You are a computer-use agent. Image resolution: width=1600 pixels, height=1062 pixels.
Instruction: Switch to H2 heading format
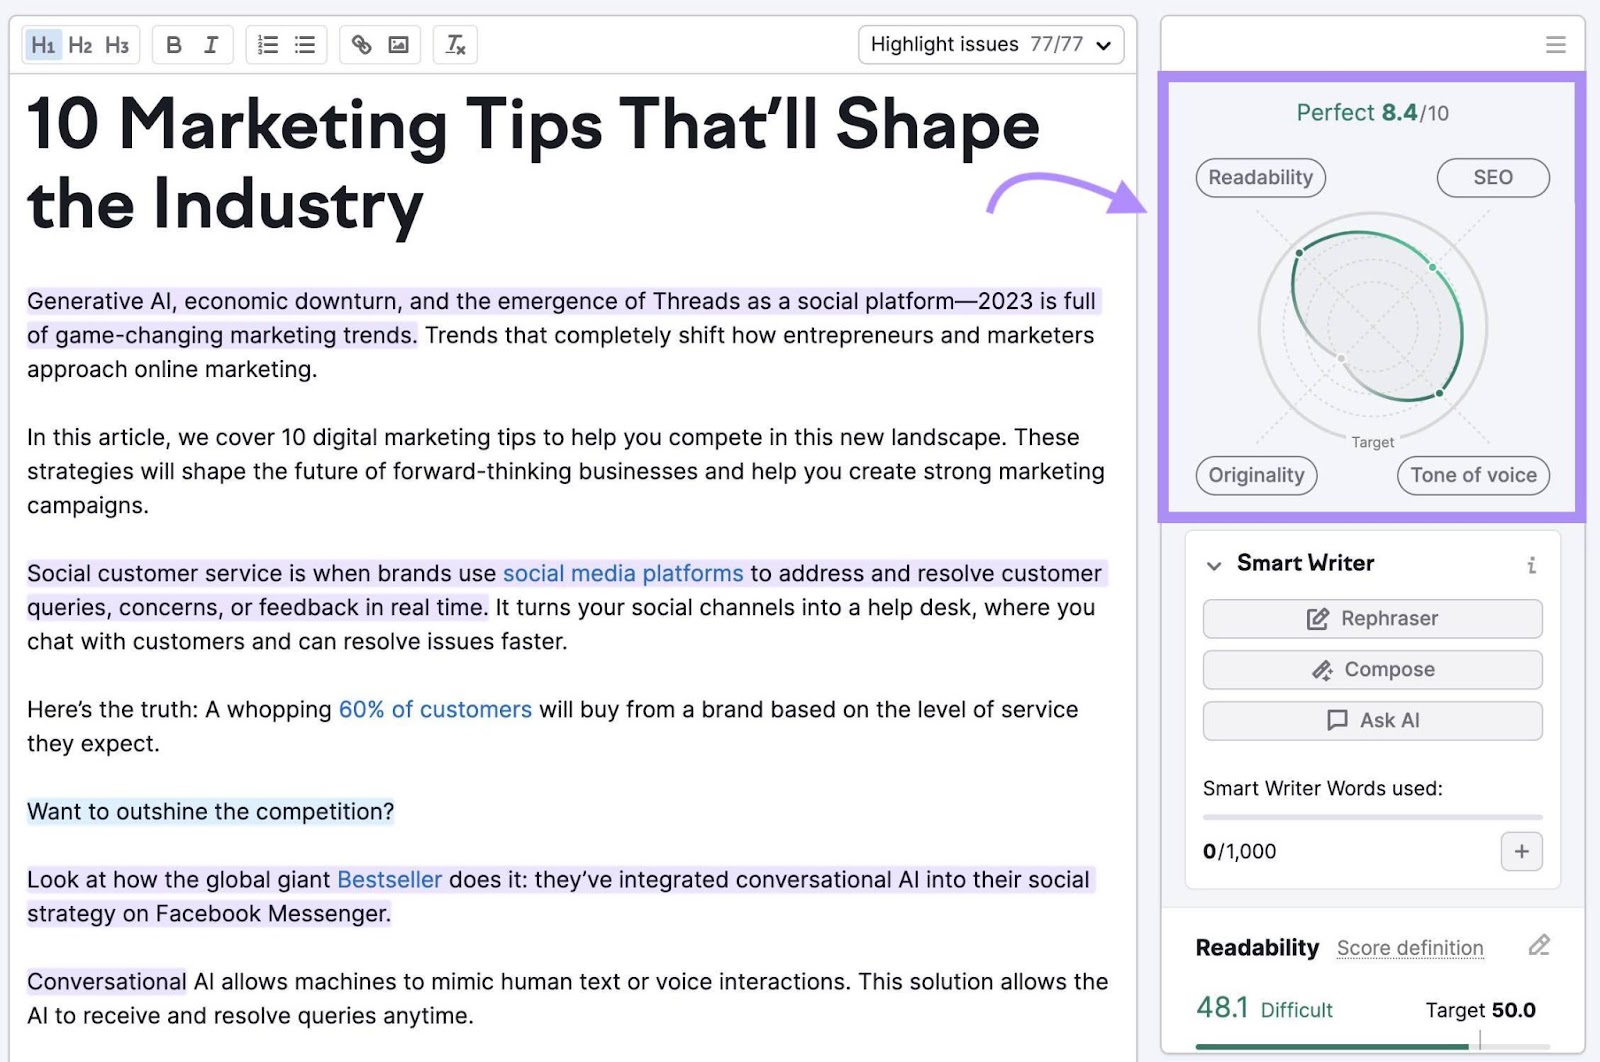click(81, 44)
